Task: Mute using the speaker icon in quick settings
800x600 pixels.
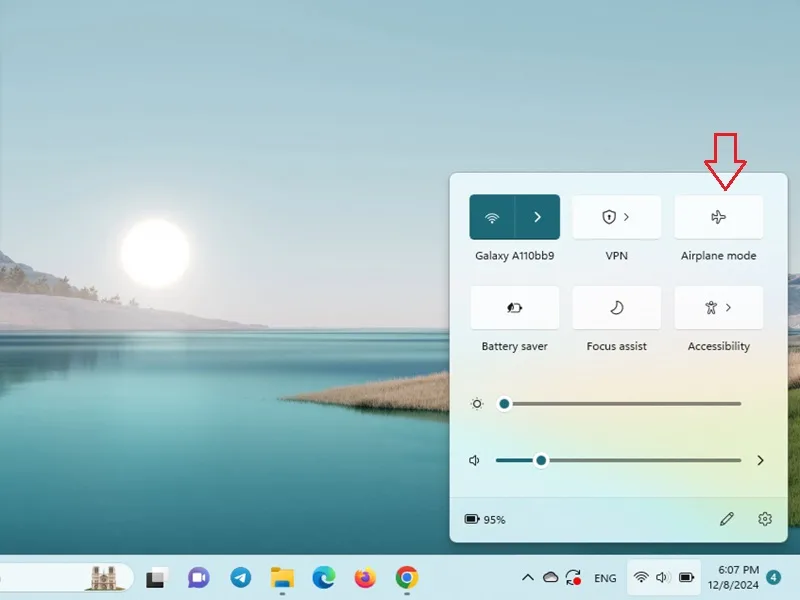Action: (x=474, y=460)
